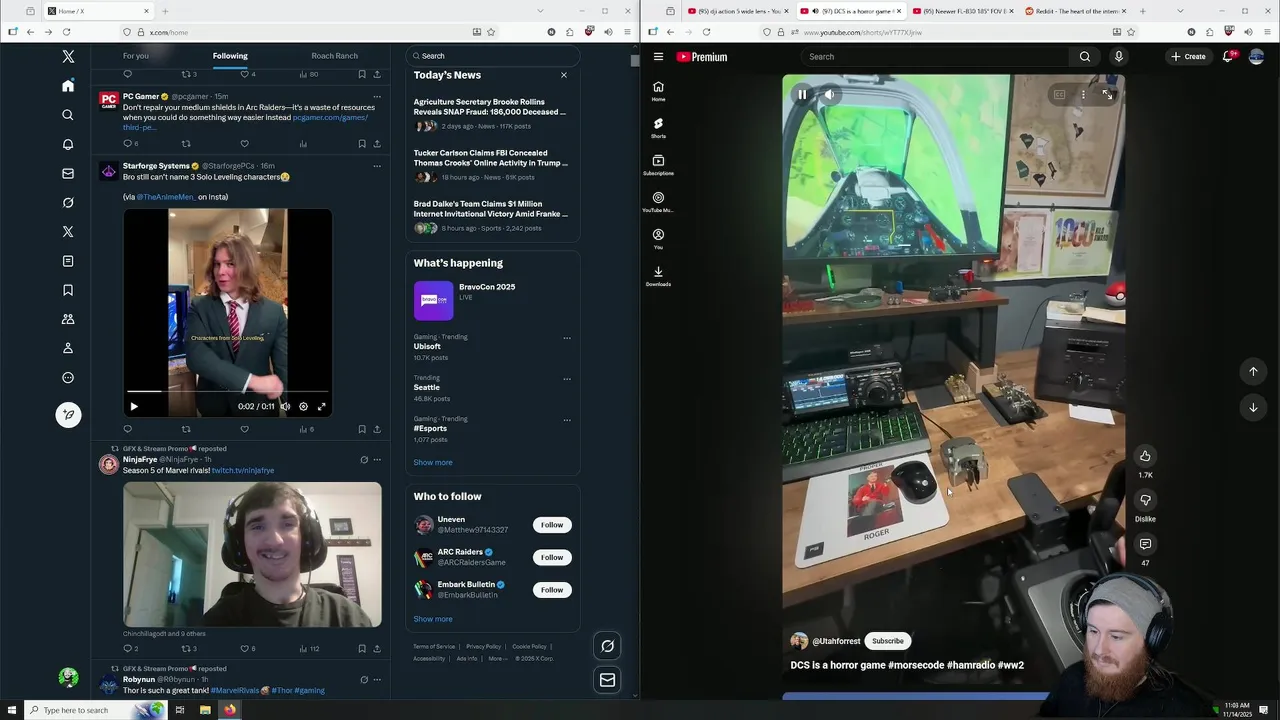This screenshot has height=720, width=1280.
Task: Switch to the Roach Ranch tab
Action: (x=334, y=56)
